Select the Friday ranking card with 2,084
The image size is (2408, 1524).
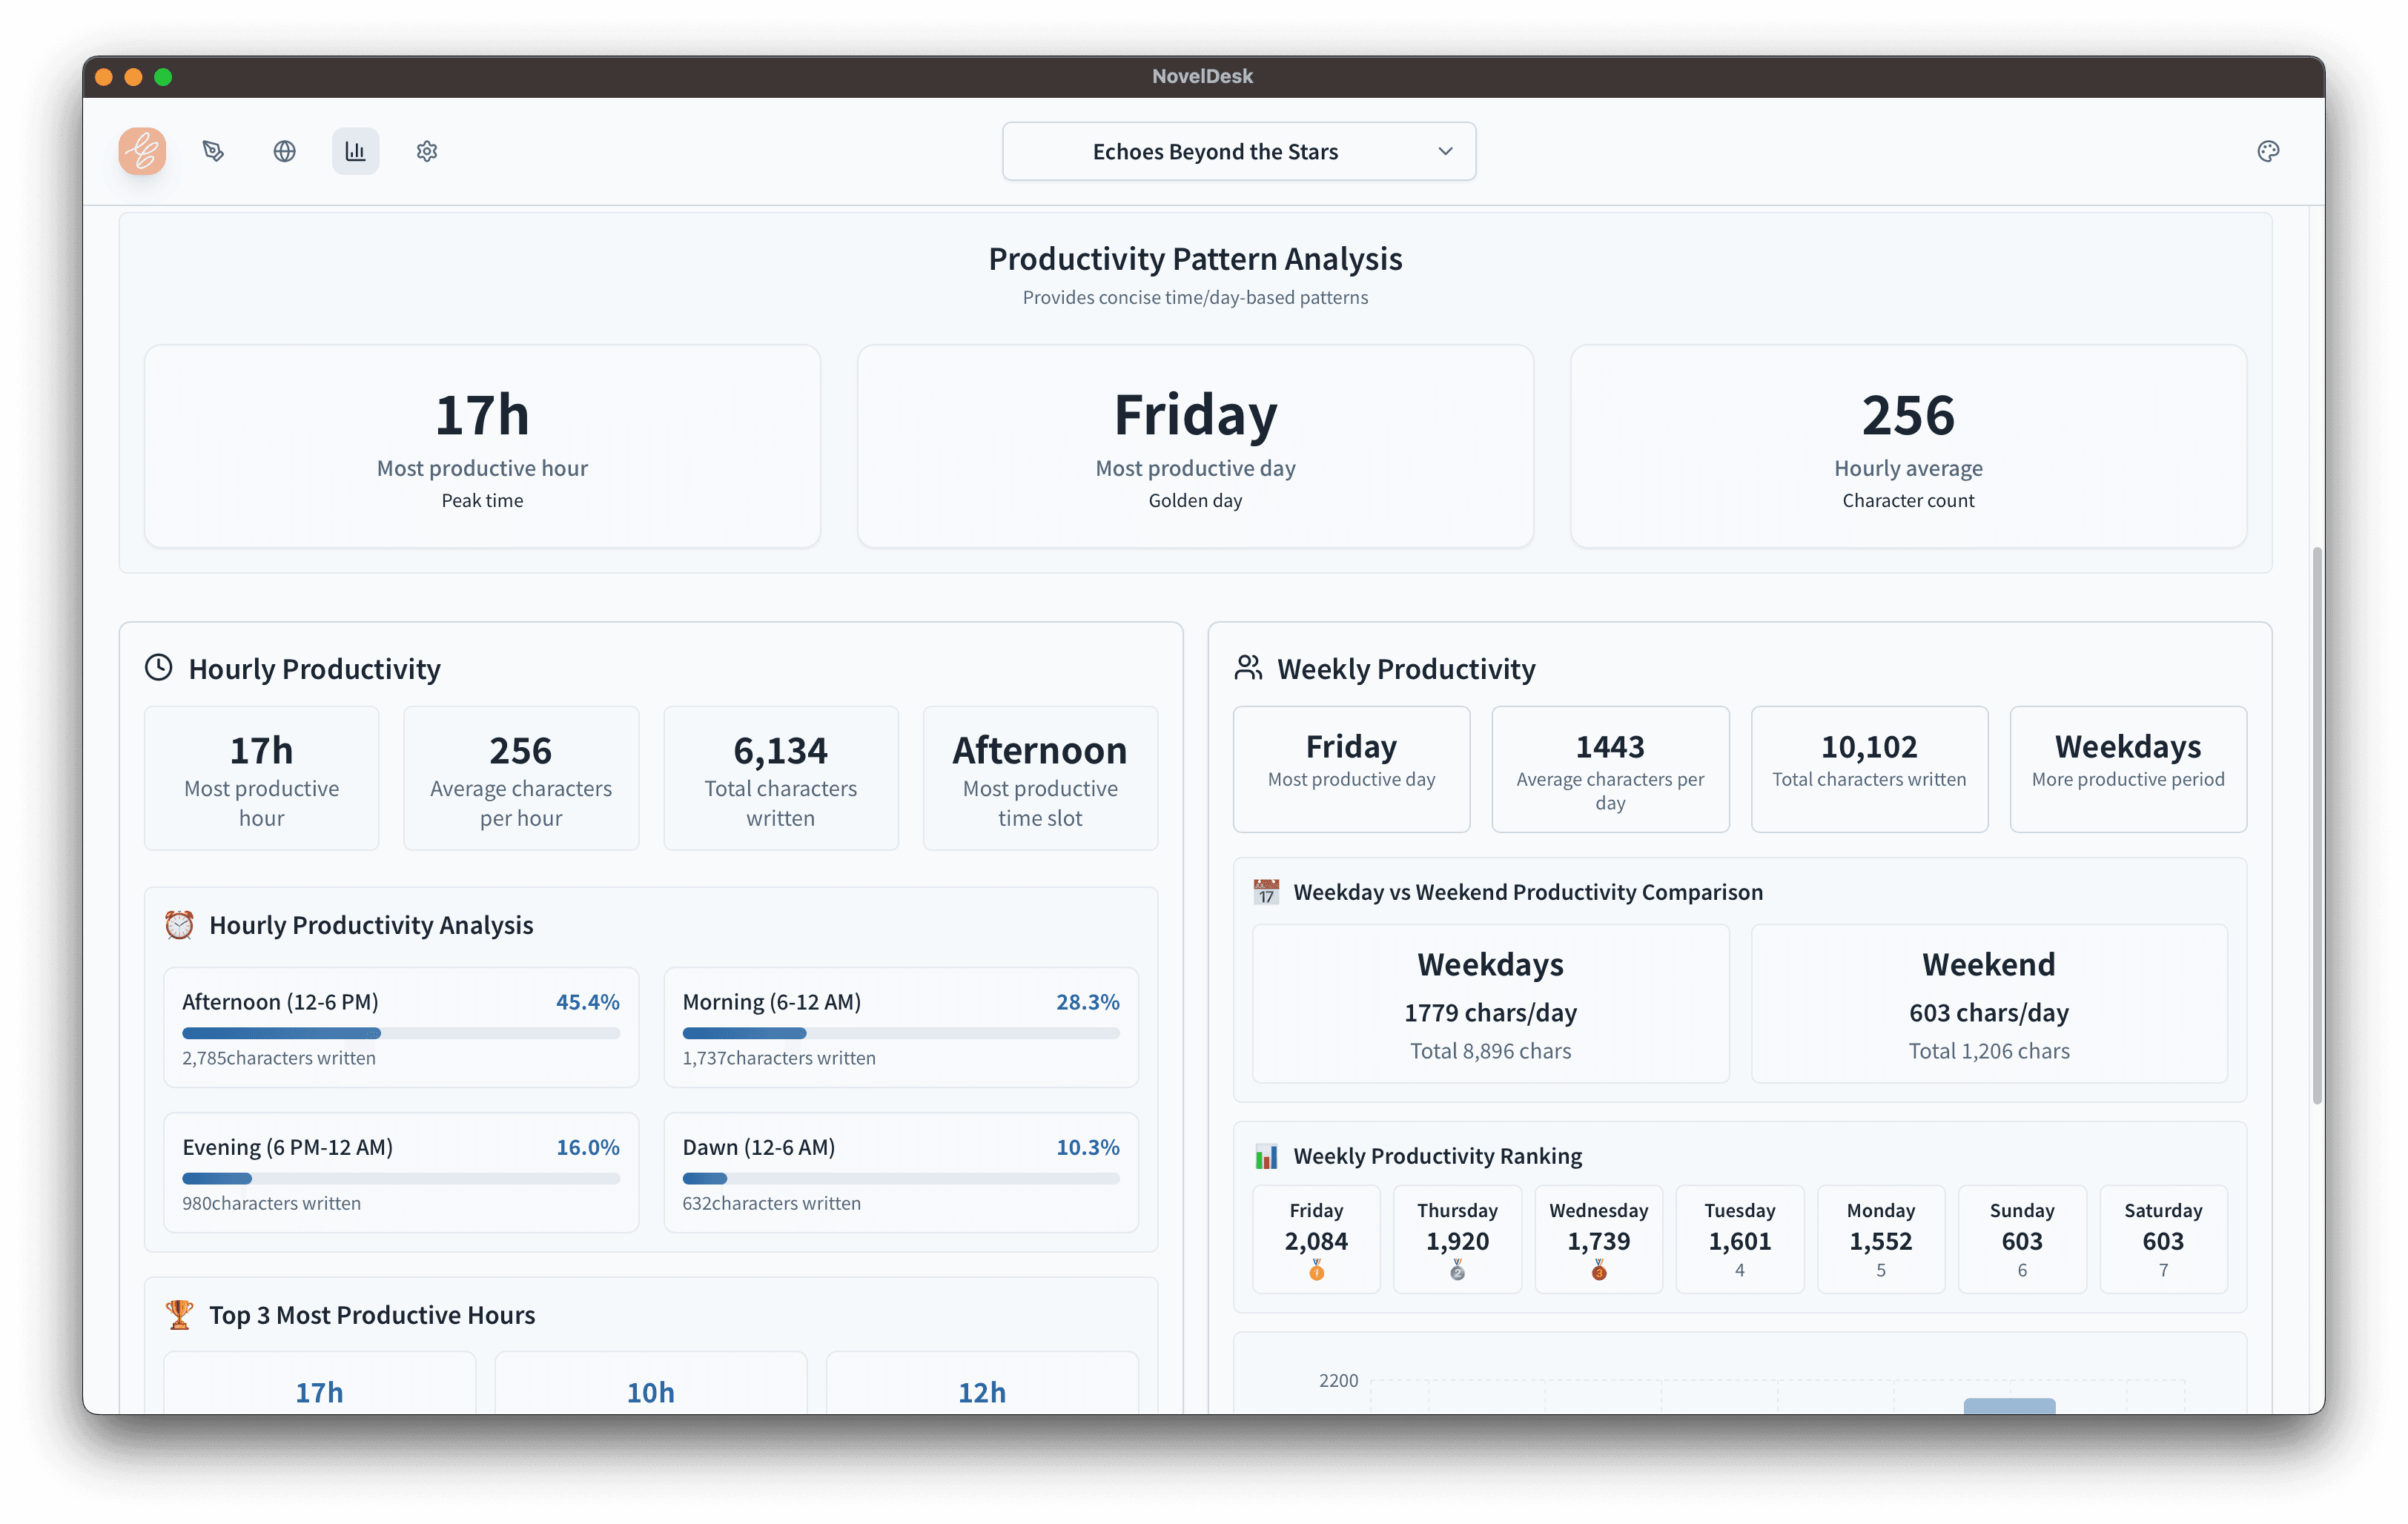click(x=1316, y=1239)
